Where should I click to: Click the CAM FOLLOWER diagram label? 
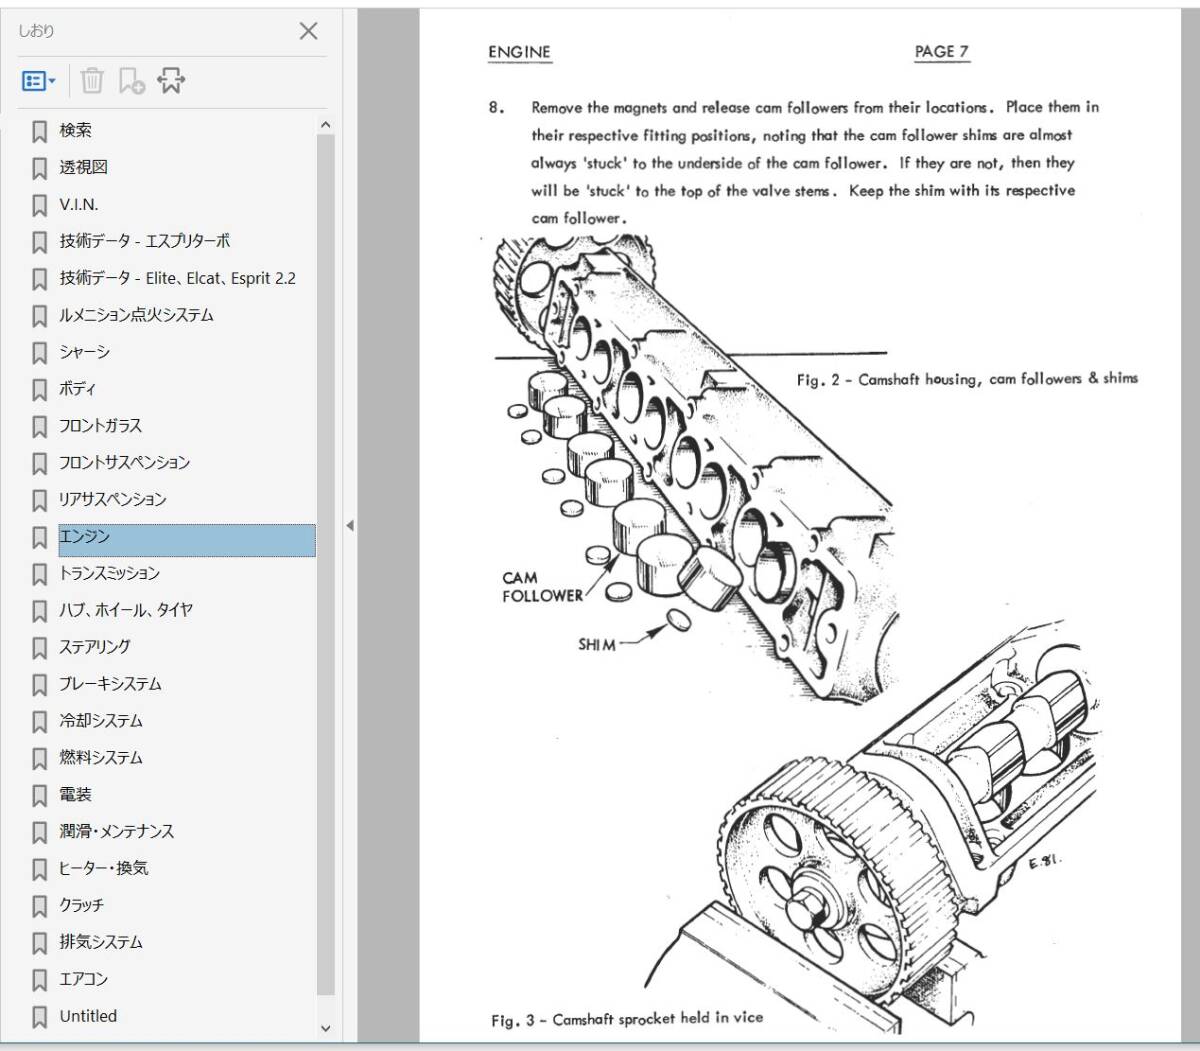542,587
